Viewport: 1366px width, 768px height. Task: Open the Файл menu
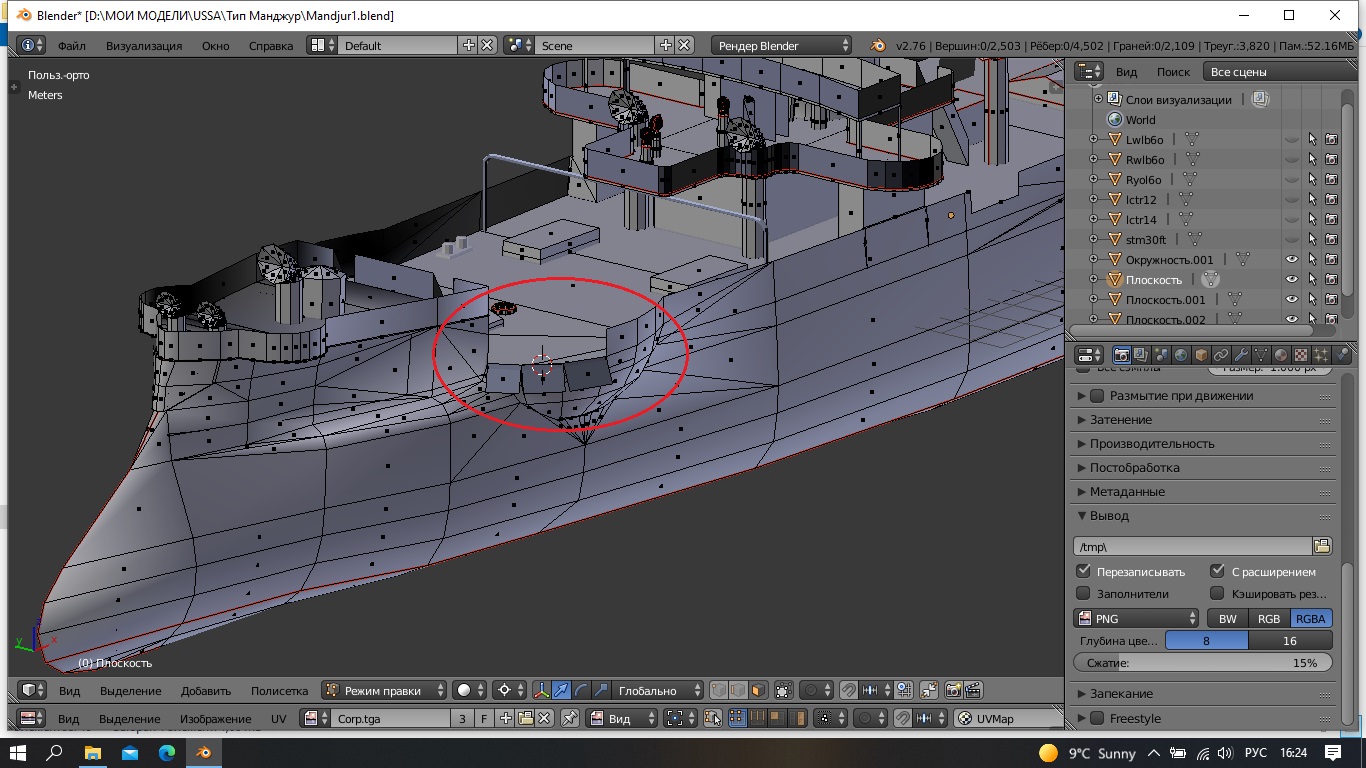[71, 45]
